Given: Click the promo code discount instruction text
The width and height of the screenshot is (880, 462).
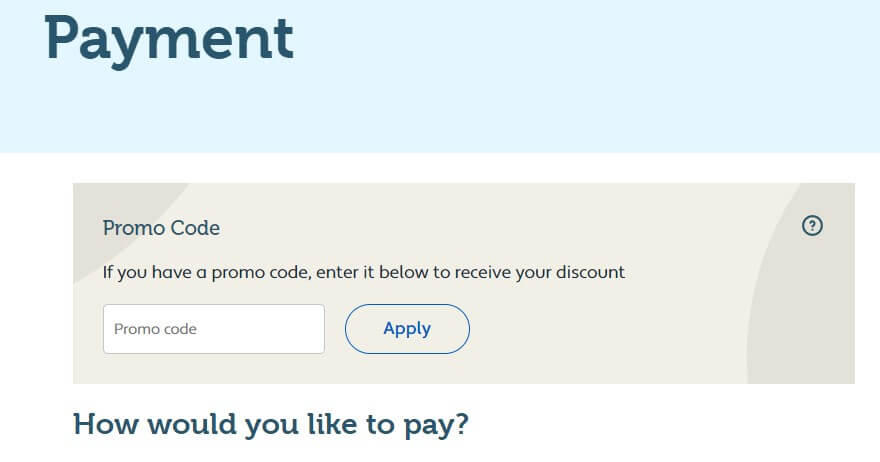Looking at the screenshot, I should [363, 272].
